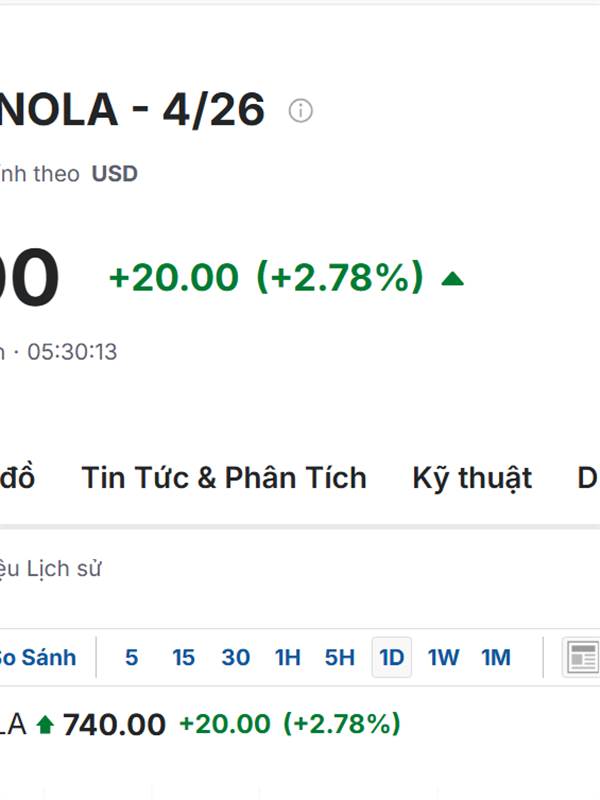Image resolution: width=600 pixels, height=800 pixels.
Task: Click the USD currency label
Action: 115,174
